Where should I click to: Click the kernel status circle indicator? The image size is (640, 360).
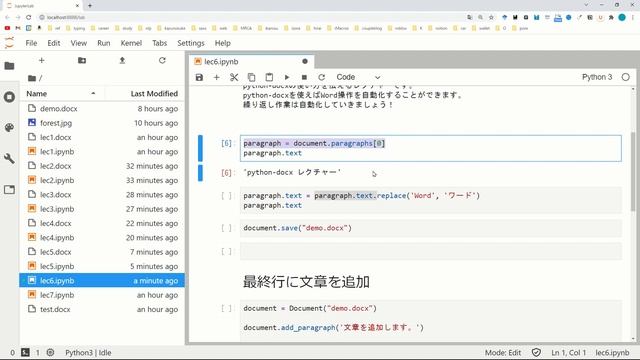click(625, 77)
